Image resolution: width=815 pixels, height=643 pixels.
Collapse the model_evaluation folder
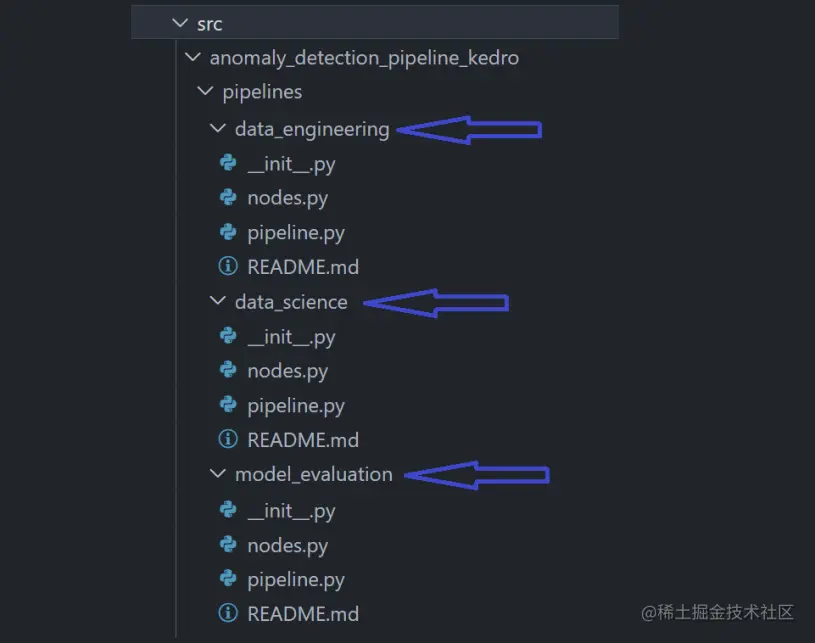pos(217,474)
